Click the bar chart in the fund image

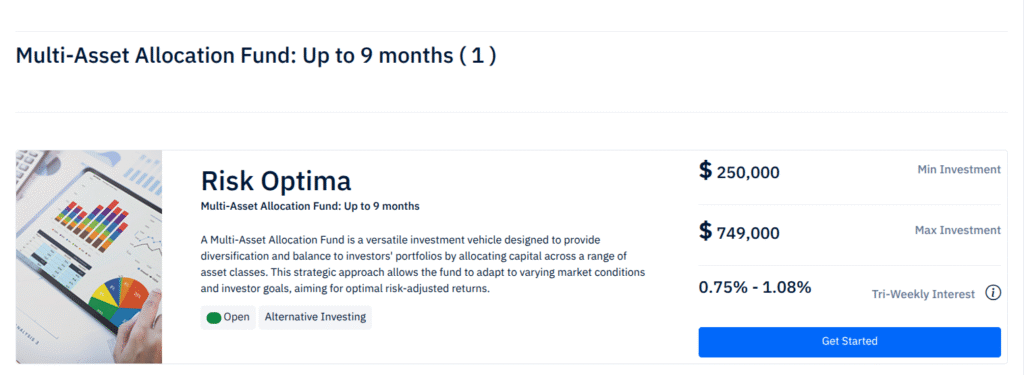[x=93, y=224]
